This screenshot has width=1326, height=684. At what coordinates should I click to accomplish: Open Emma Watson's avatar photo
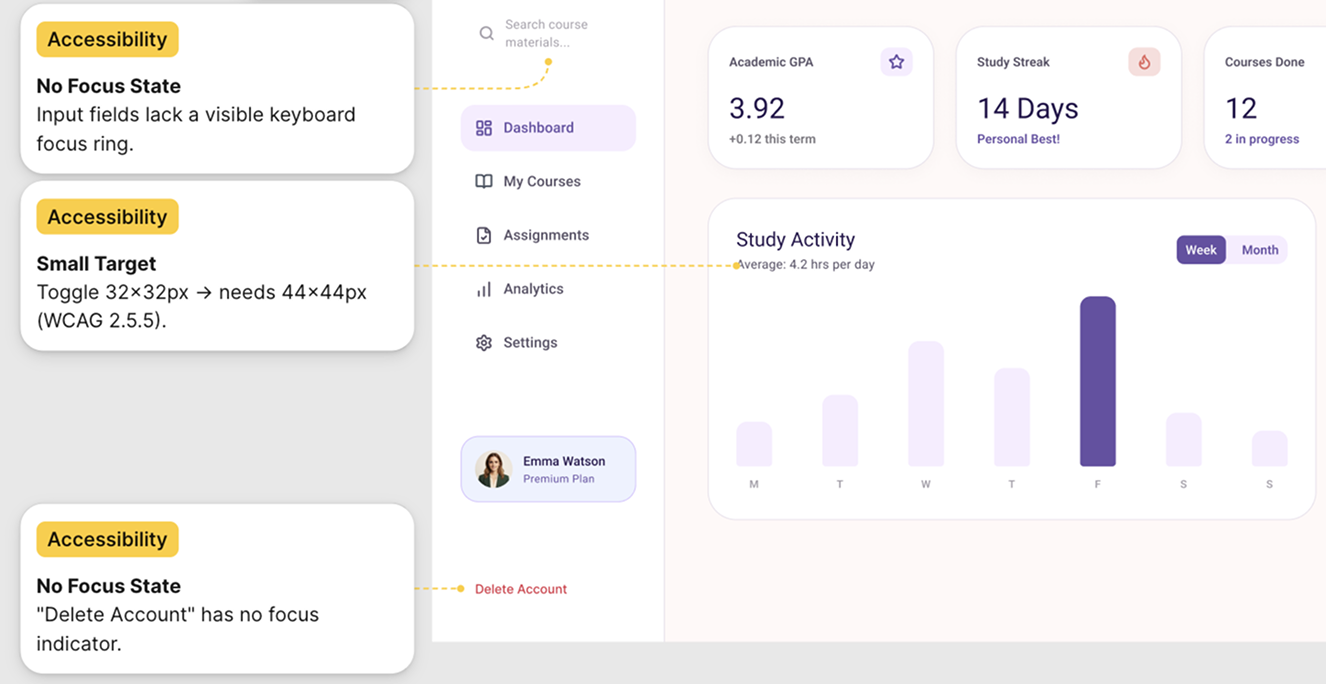[494, 469]
